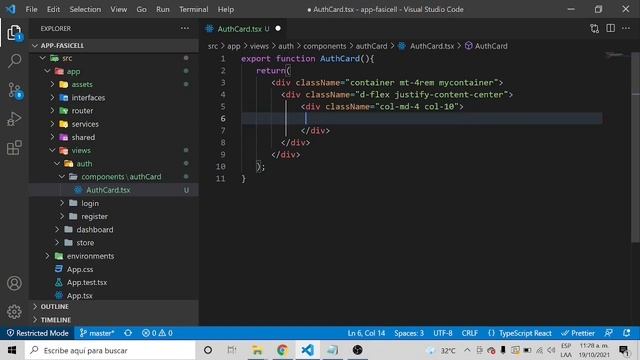Close the AuthCard.tsx tab via unsaved dot
Viewport: 640px width, 360px height.
[x=278, y=28]
